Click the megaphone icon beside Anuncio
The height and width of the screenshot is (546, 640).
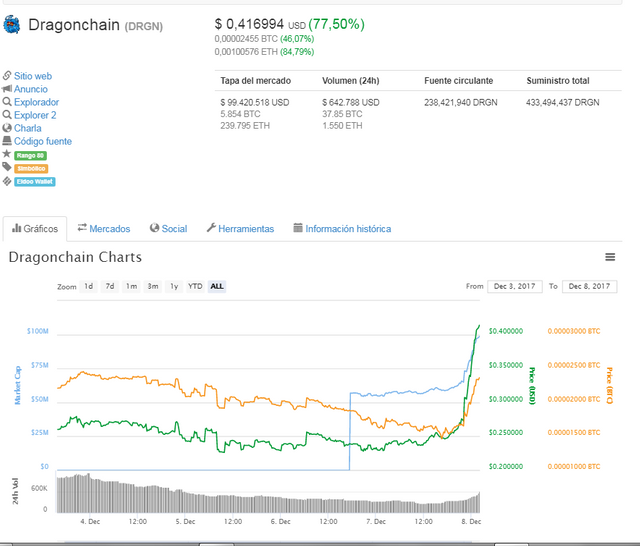coord(7,89)
